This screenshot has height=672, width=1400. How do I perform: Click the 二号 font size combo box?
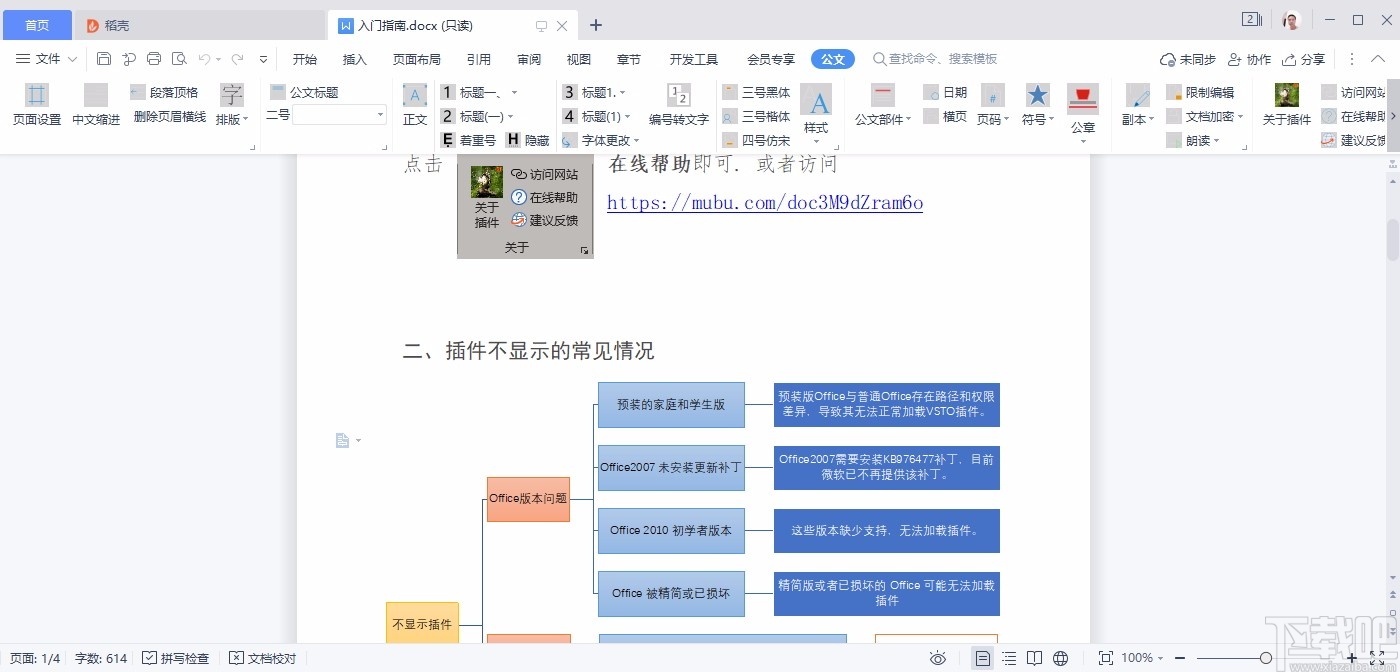click(324, 114)
